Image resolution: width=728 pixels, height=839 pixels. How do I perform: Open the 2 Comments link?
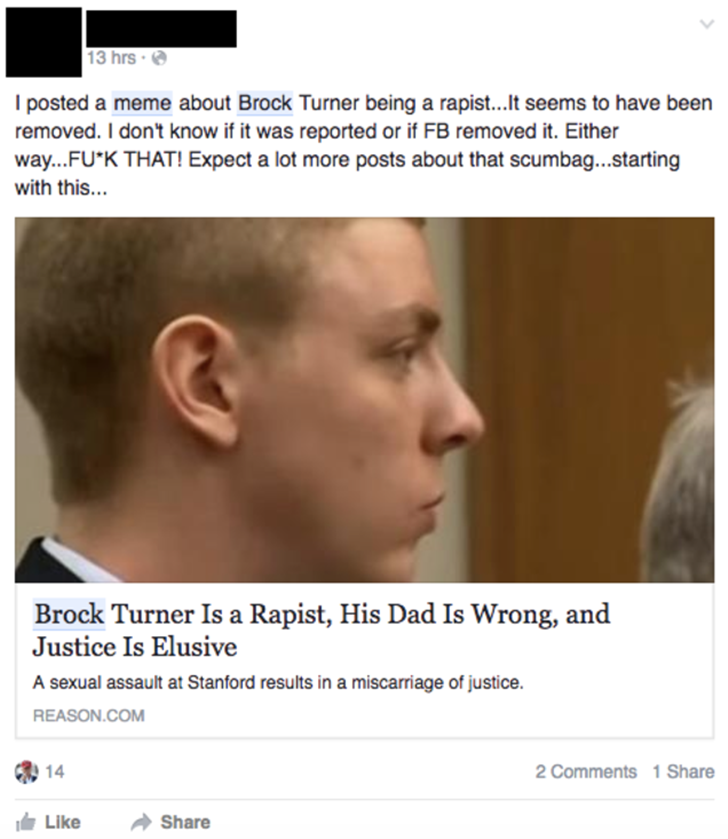click(x=586, y=772)
